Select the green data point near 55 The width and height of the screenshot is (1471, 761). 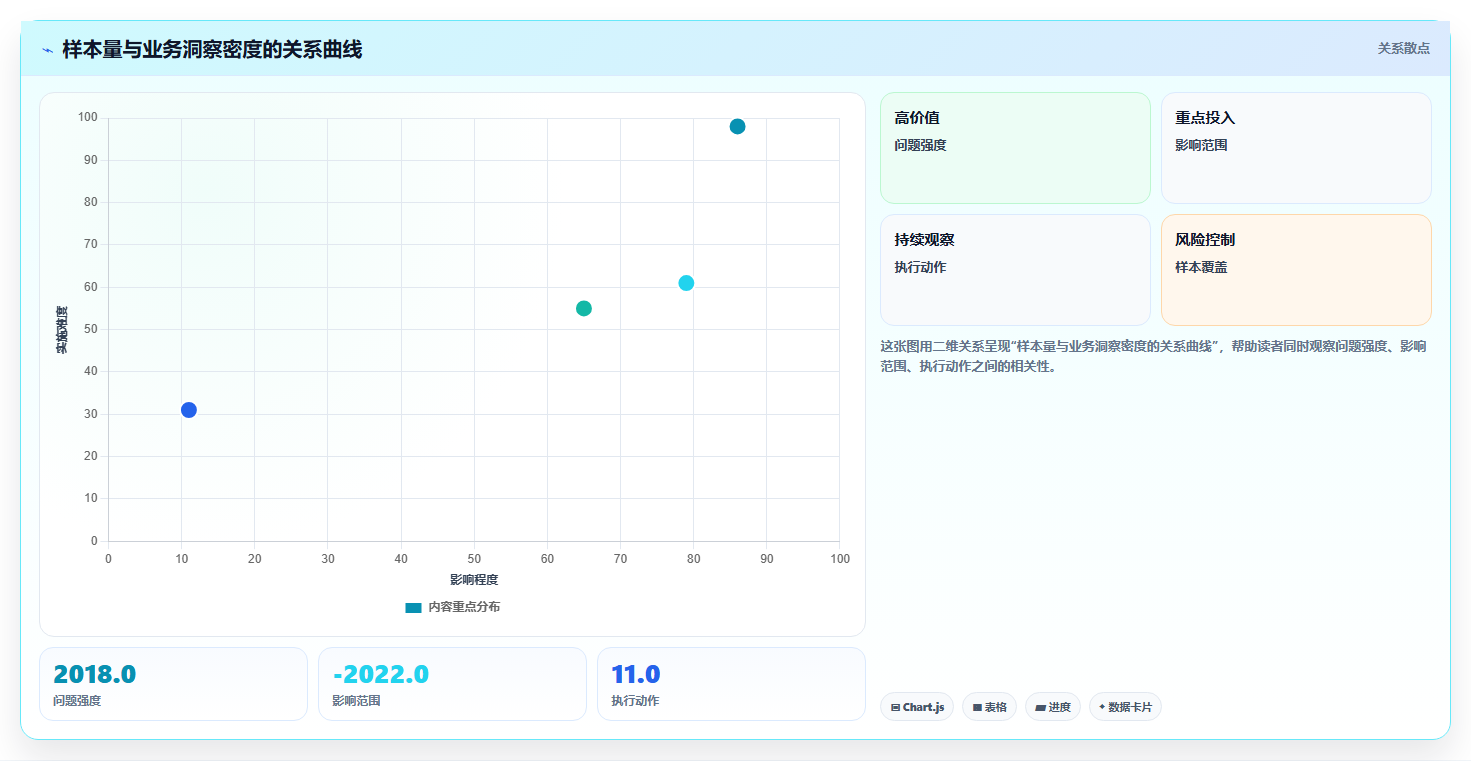point(584,308)
